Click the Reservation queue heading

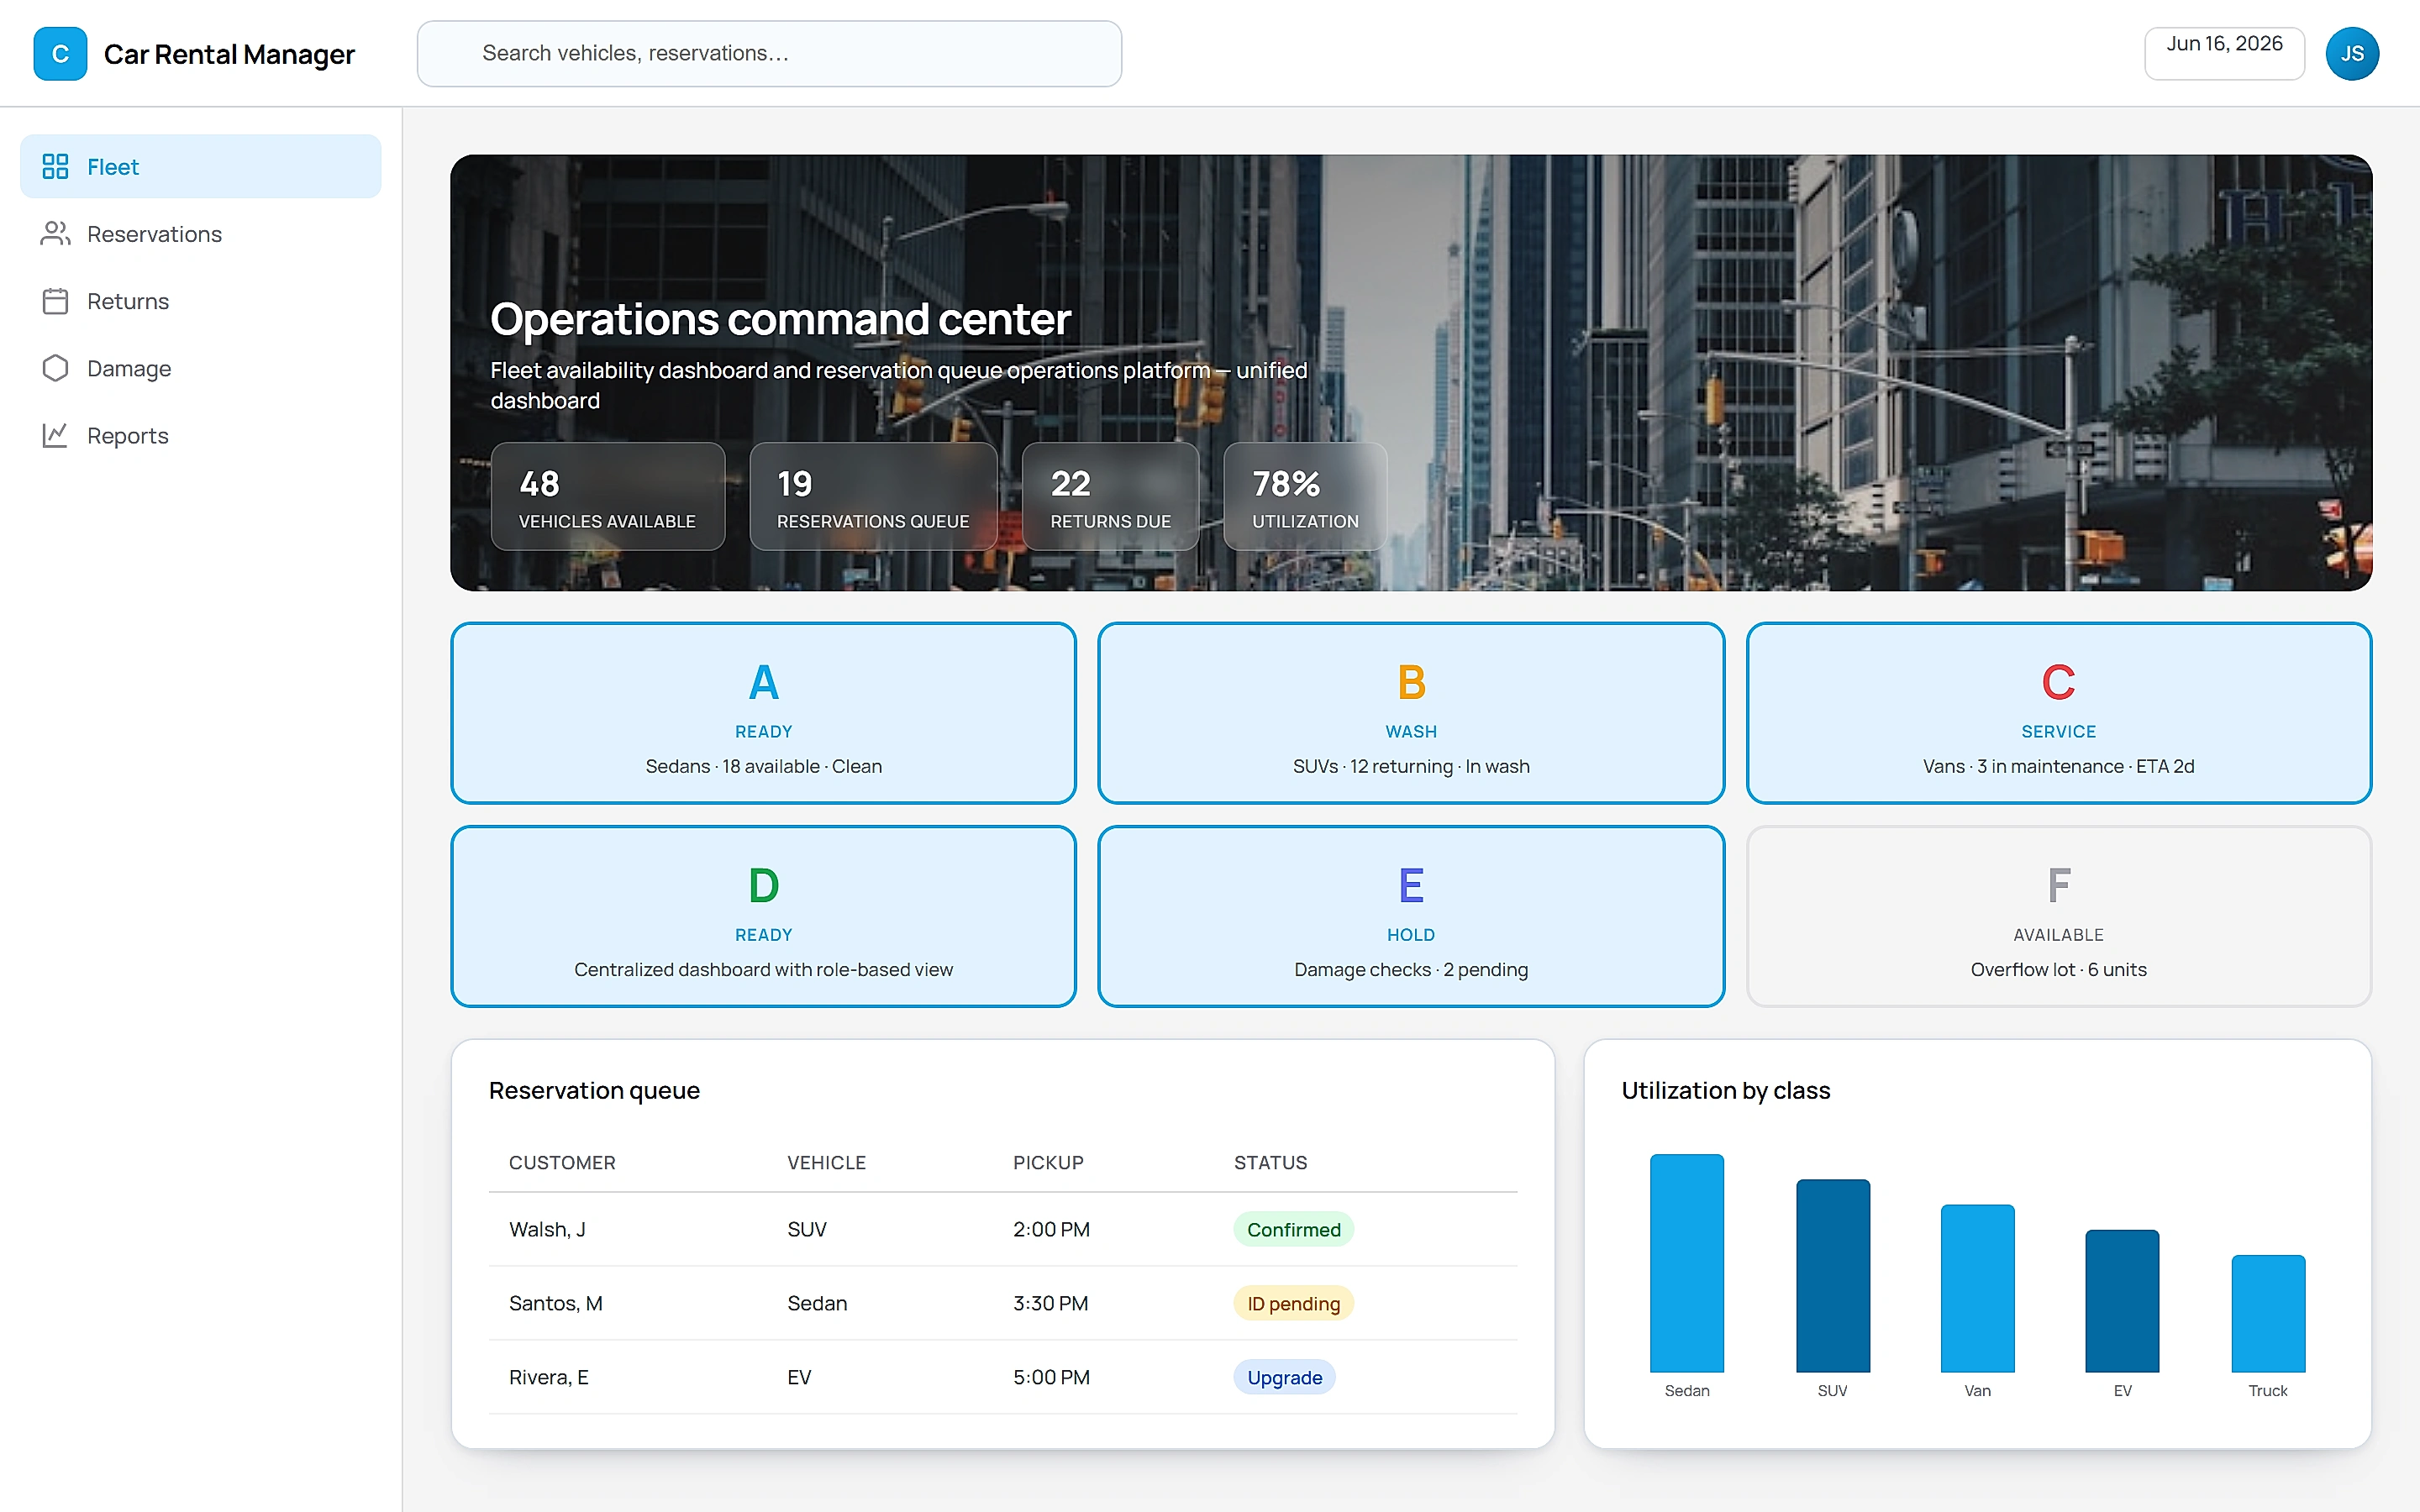click(x=594, y=1090)
